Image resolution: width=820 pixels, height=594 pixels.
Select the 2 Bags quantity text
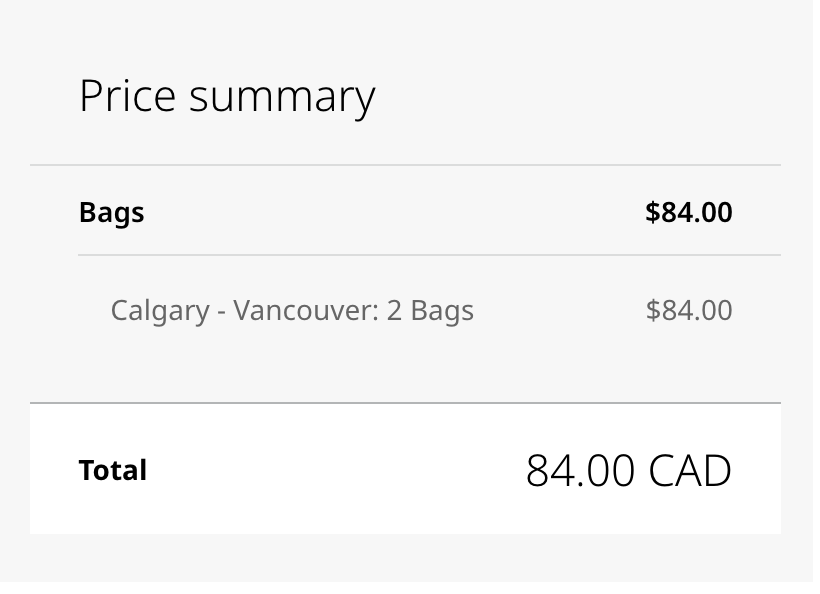pyautogui.click(x=430, y=311)
